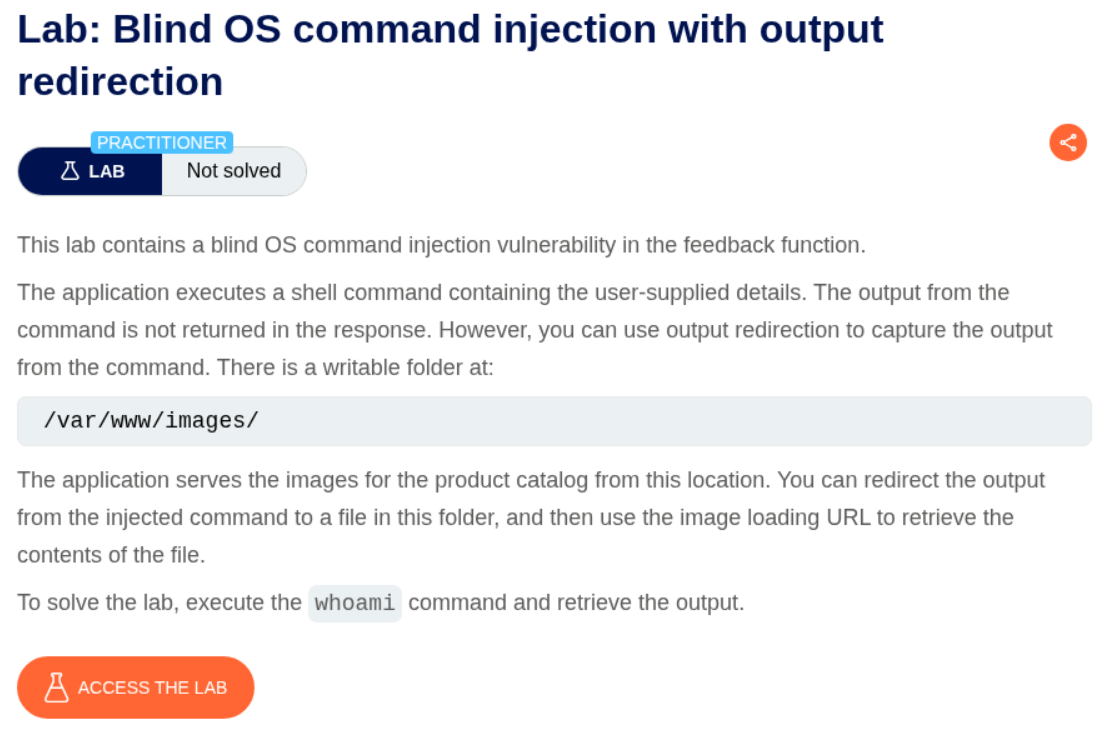1111x741 pixels.
Task: Select the PRACTITIONER difficulty tag
Action: pyautogui.click(x=162, y=142)
